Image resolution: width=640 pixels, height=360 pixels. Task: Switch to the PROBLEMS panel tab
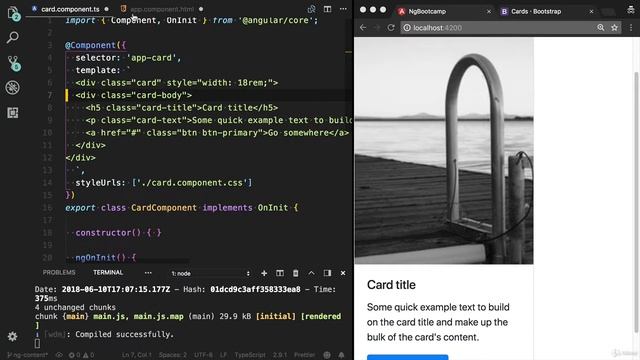click(59, 272)
